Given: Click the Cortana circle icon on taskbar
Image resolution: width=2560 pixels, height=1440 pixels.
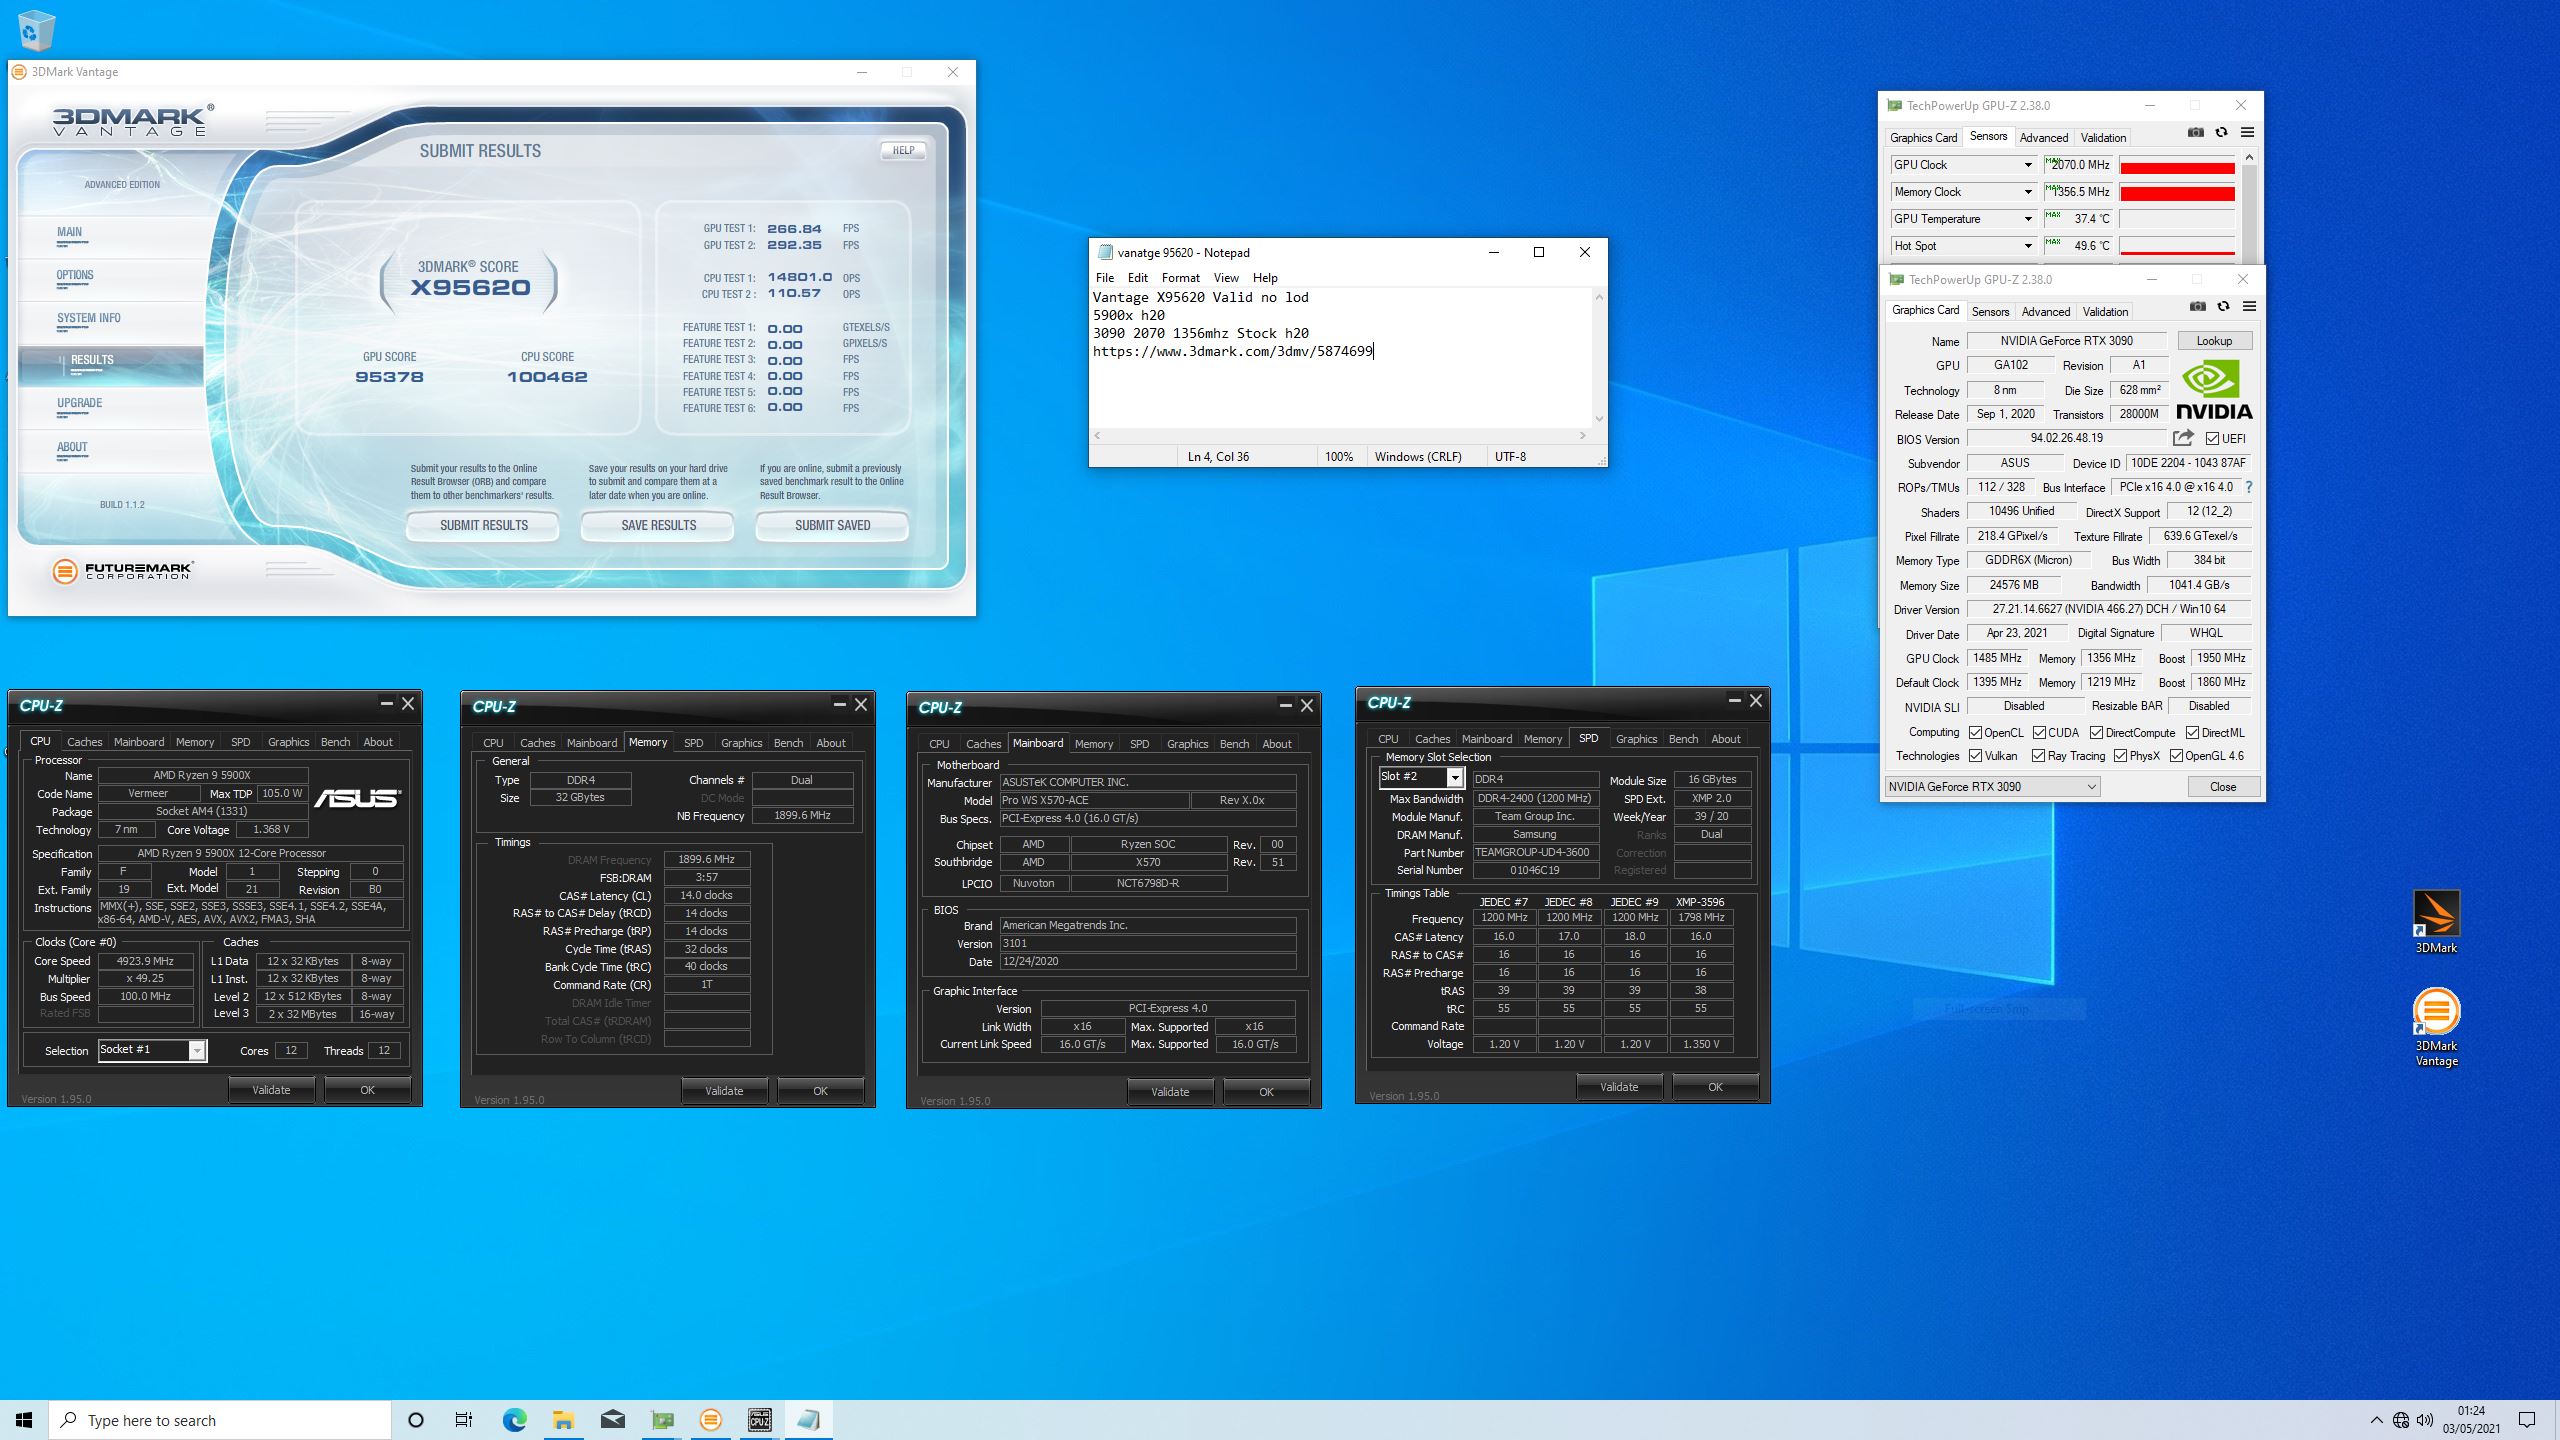Looking at the screenshot, I should point(416,1420).
